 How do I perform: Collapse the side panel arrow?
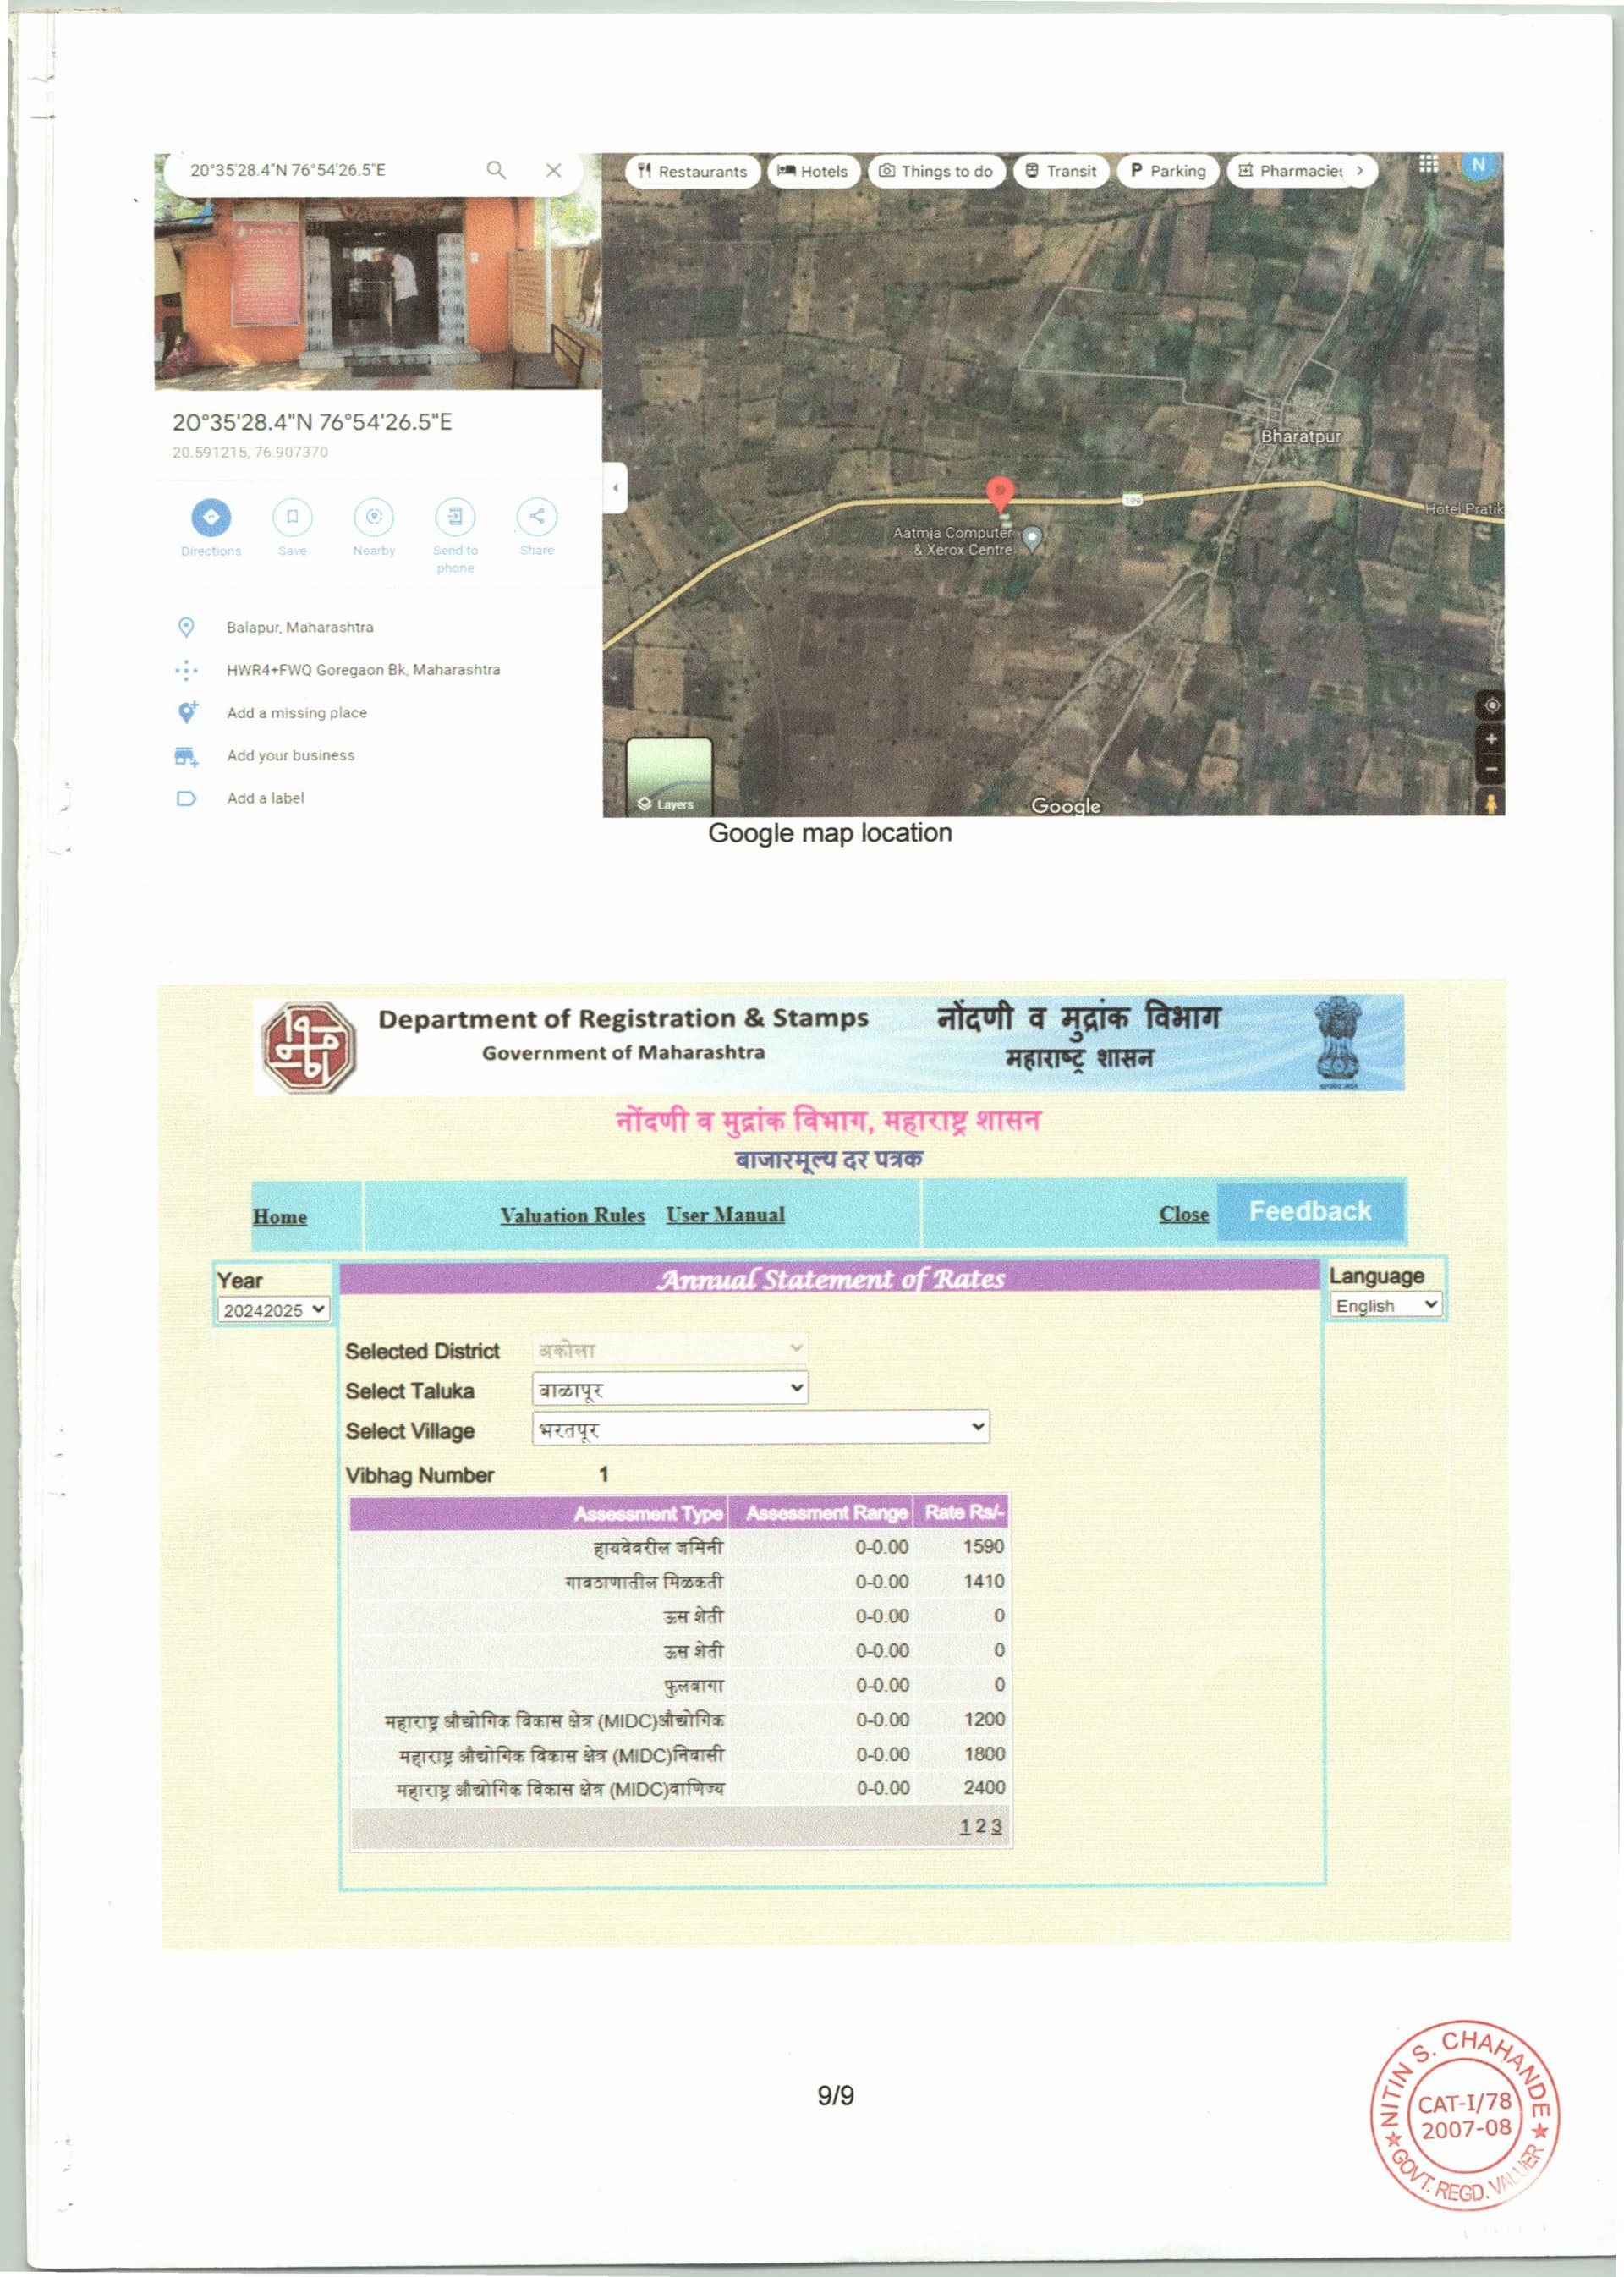[x=615, y=488]
